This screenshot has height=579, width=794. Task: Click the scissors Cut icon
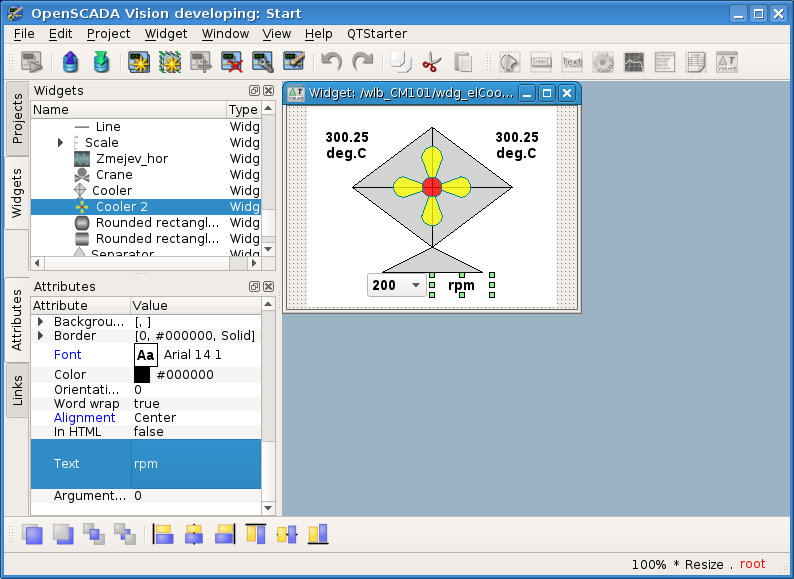point(431,62)
